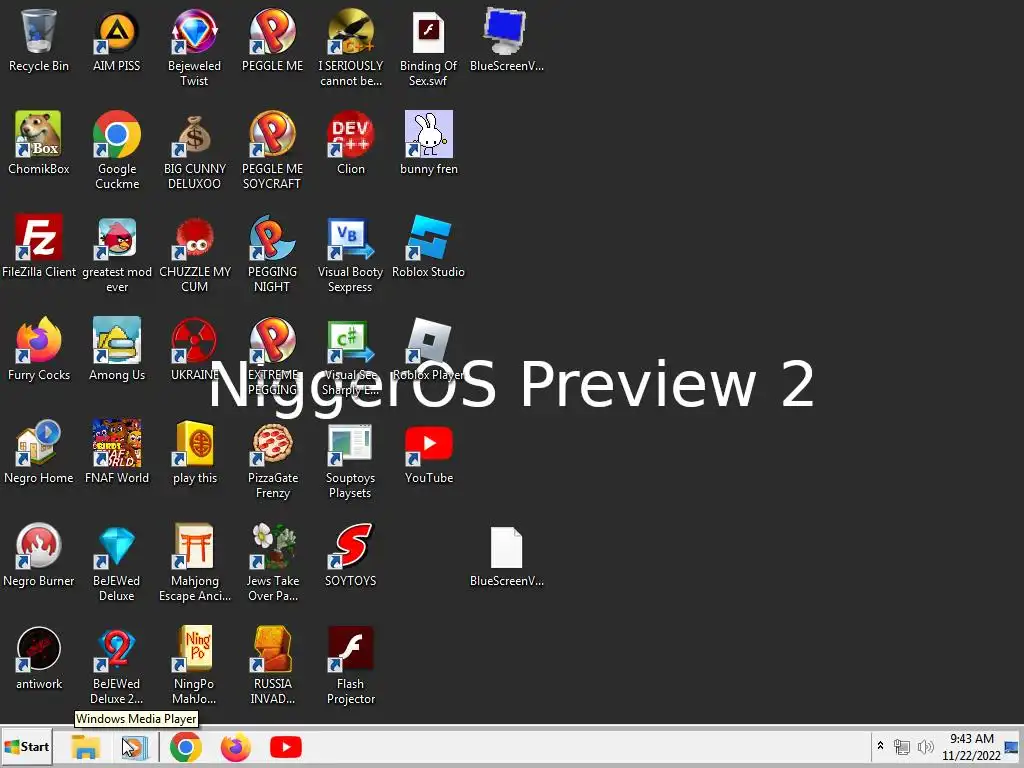Launch FileZilla Client from the desktop
The image size is (1024, 768).
(x=39, y=247)
